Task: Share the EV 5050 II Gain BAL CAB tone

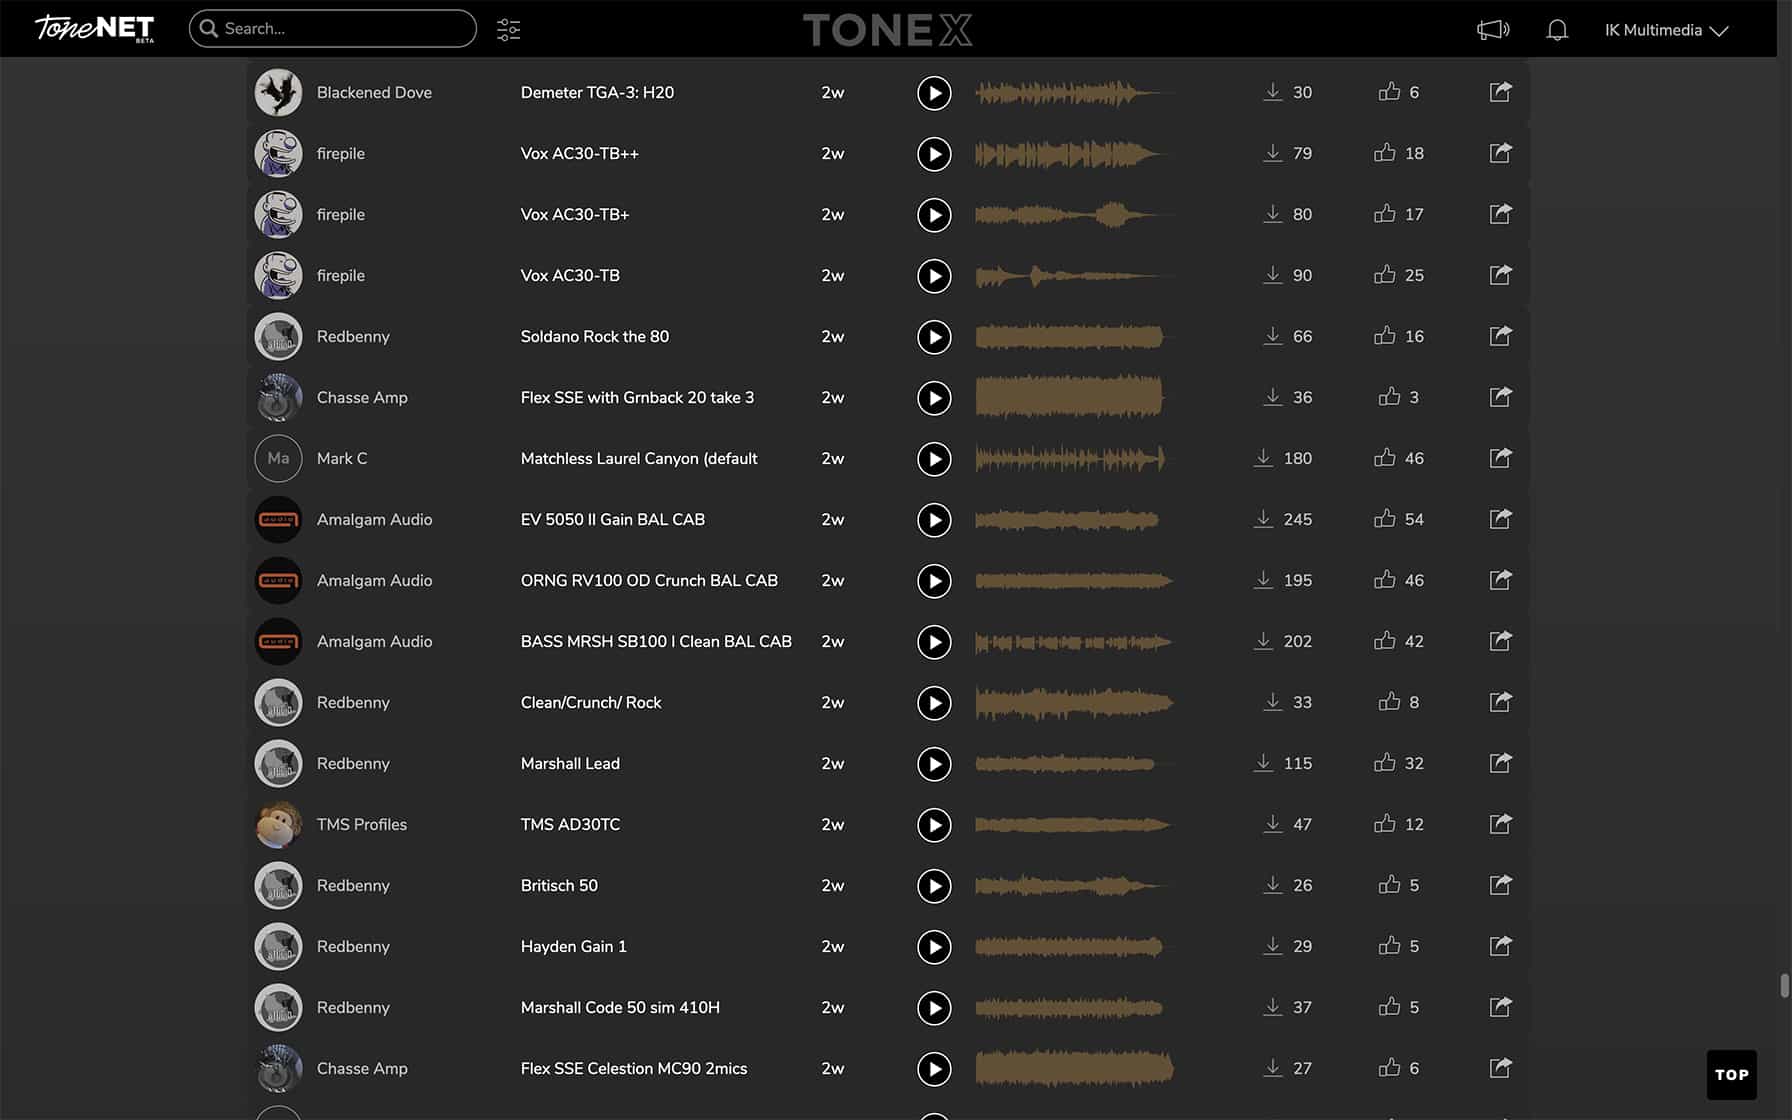Action: (x=1500, y=519)
